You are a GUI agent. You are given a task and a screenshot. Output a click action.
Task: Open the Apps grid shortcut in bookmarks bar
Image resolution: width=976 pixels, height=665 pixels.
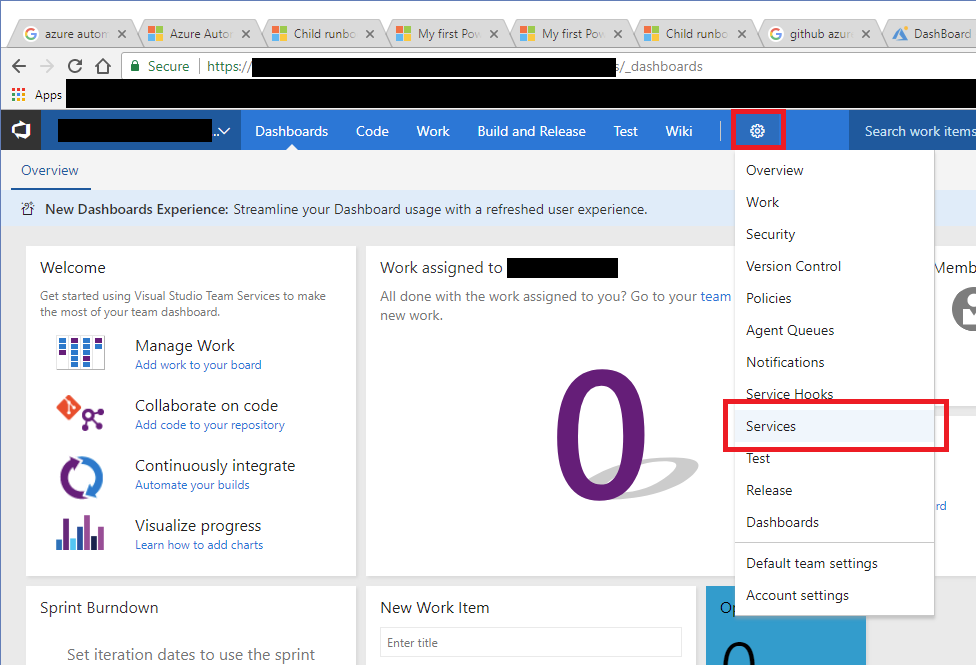(x=19, y=95)
